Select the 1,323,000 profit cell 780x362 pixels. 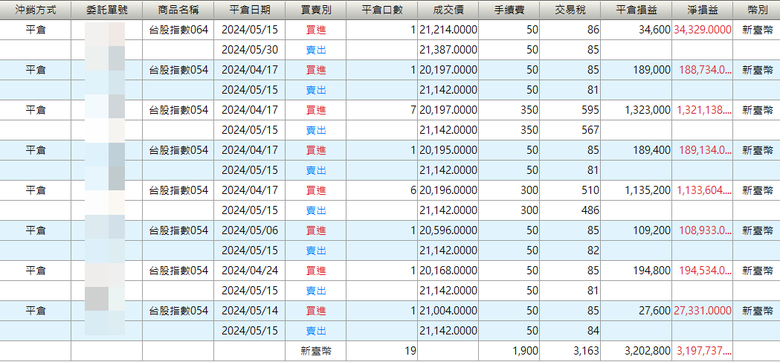[x=636, y=110]
